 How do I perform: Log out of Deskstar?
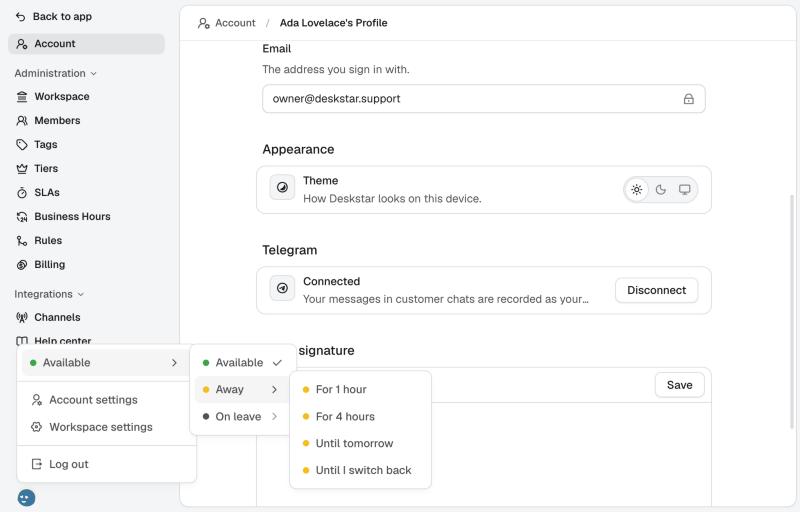pos(106,464)
